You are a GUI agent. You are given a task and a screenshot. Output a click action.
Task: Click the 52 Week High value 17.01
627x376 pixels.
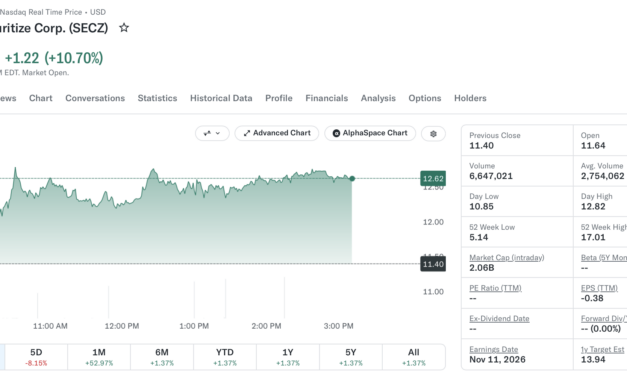pos(593,237)
